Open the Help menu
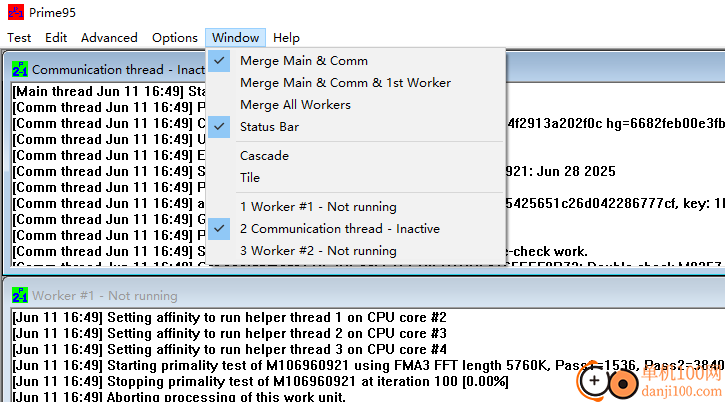The width and height of the screenshot is (725, 402). 286,37
